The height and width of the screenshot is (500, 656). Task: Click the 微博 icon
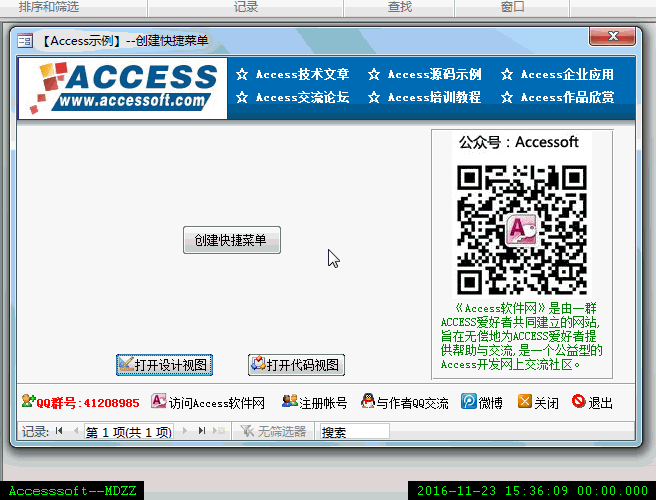[469, 401]
